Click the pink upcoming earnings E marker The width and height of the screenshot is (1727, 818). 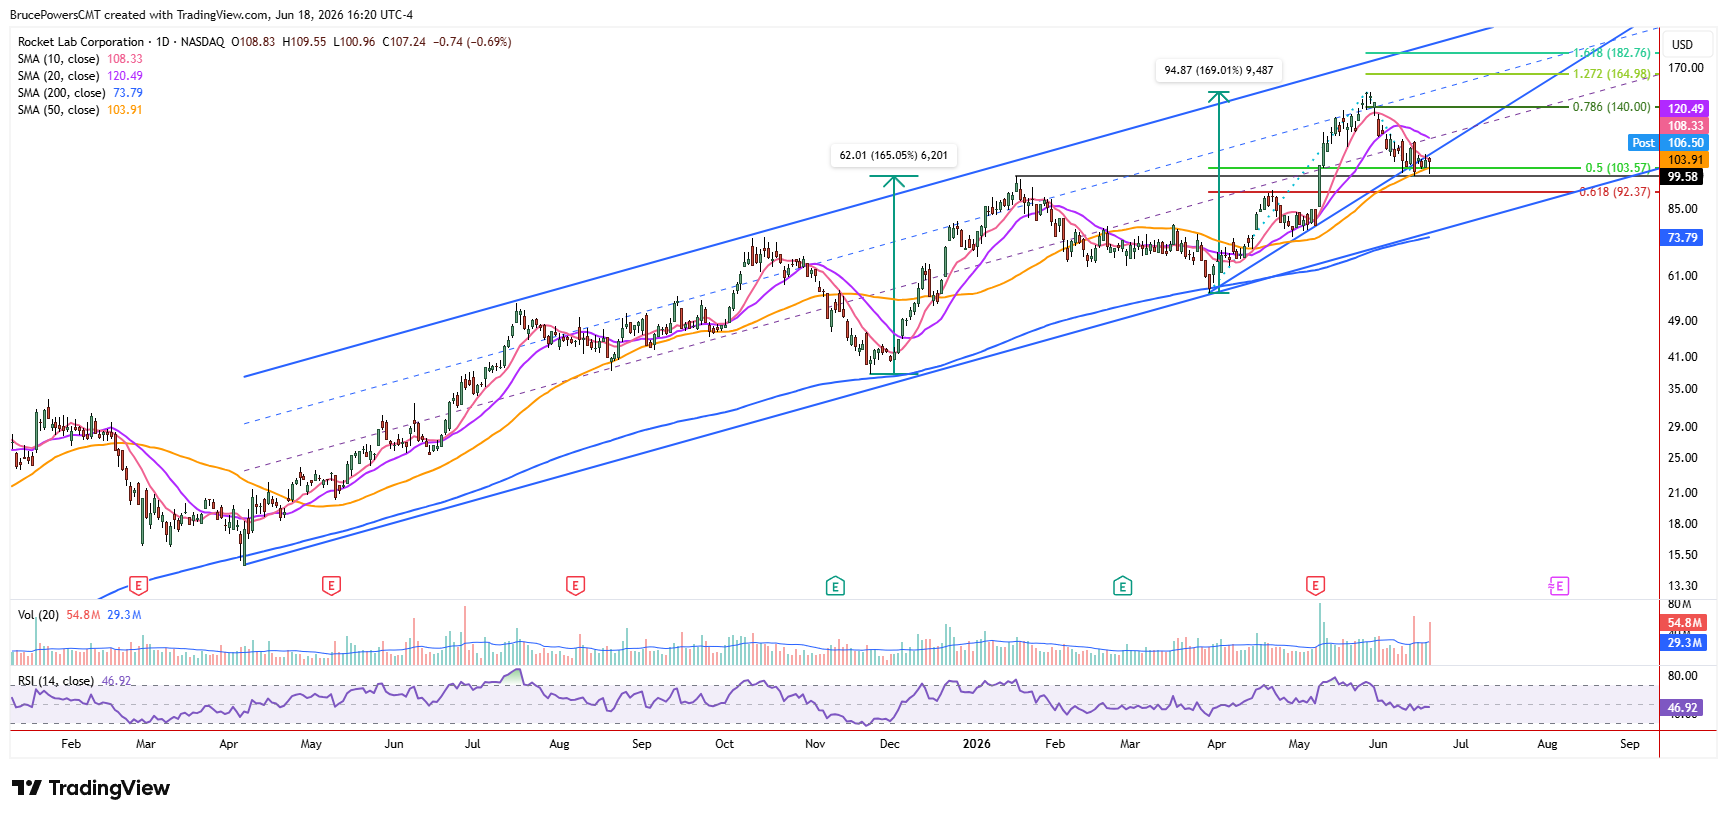pyautogui.click(x=1558, y=586)
